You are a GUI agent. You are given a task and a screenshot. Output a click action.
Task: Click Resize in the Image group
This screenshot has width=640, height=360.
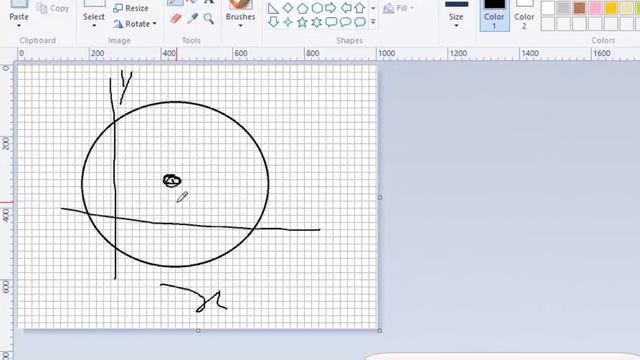[131, 8]
